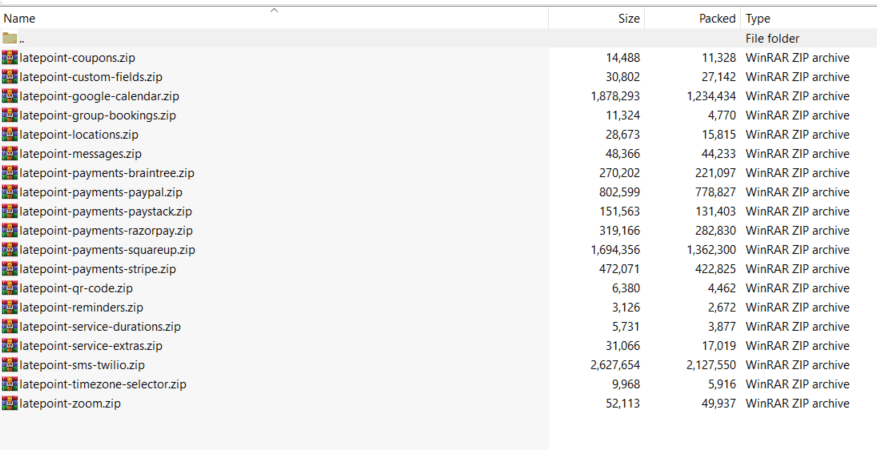
Task: Click size value 3,126 of reminders archive
Action: pyautogui.click(x=626, y=307)
